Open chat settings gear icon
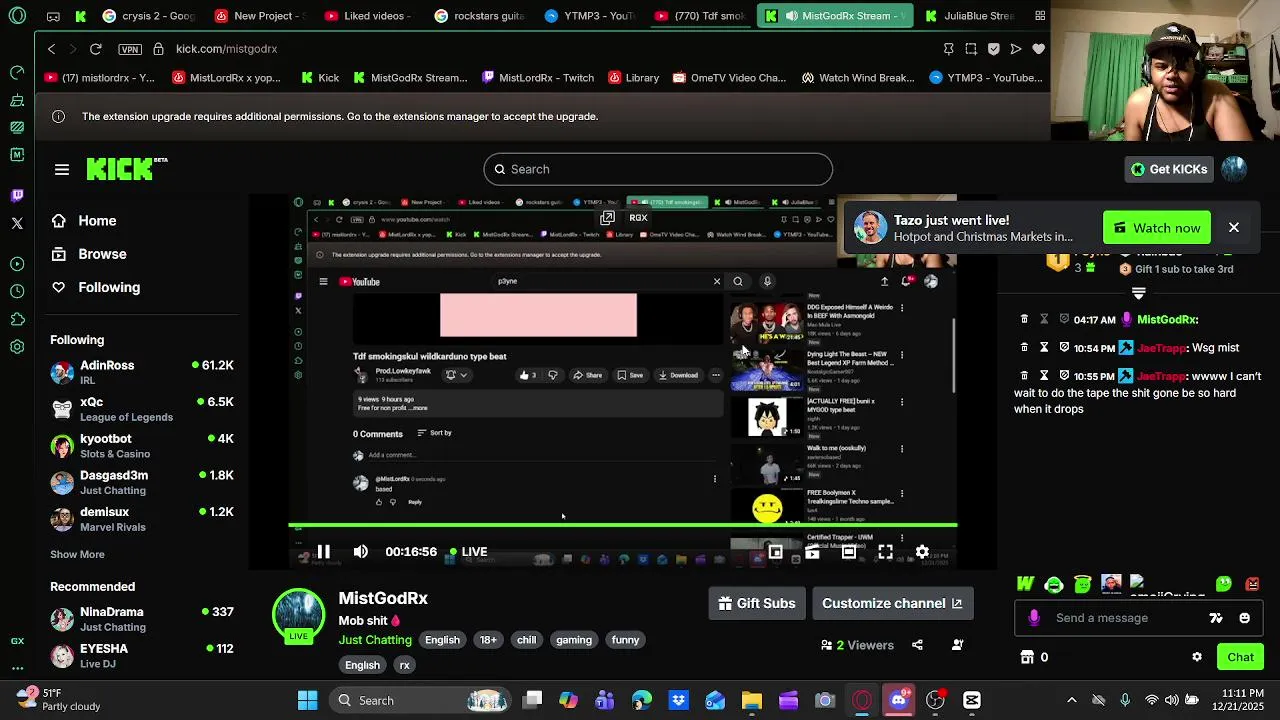This screenshot has width=1280, height=720. point(1197,657)
